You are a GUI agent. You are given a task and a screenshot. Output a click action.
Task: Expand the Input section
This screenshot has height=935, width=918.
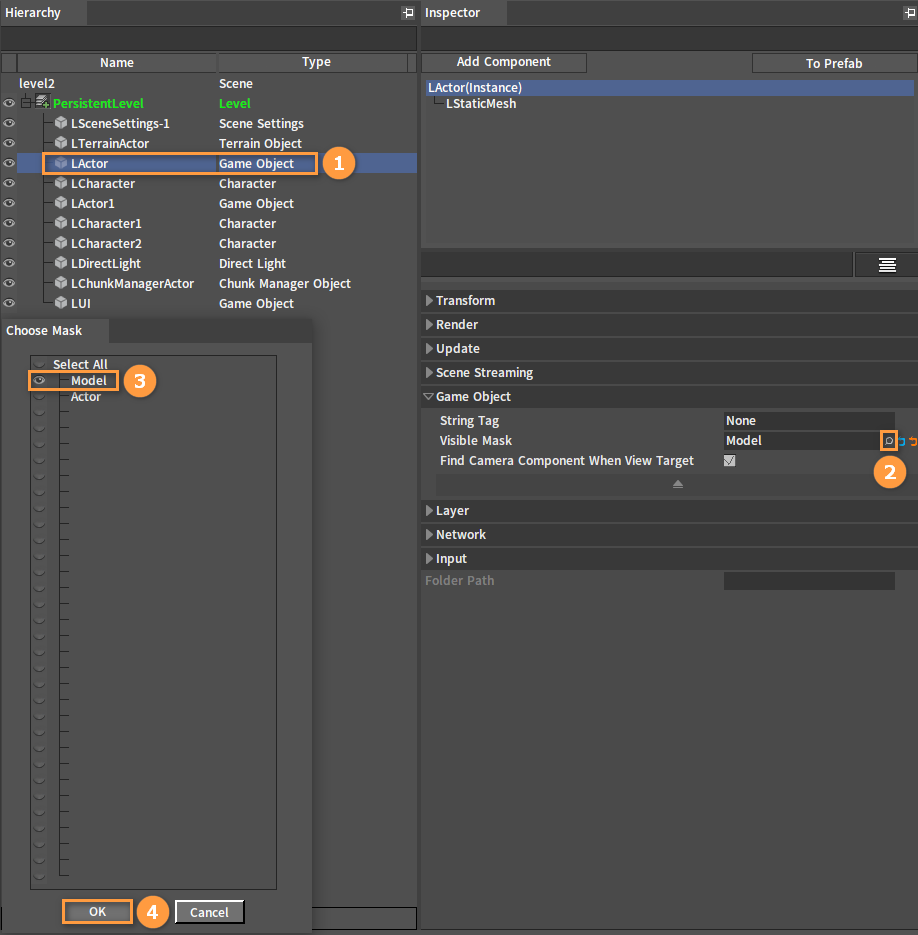429,558
